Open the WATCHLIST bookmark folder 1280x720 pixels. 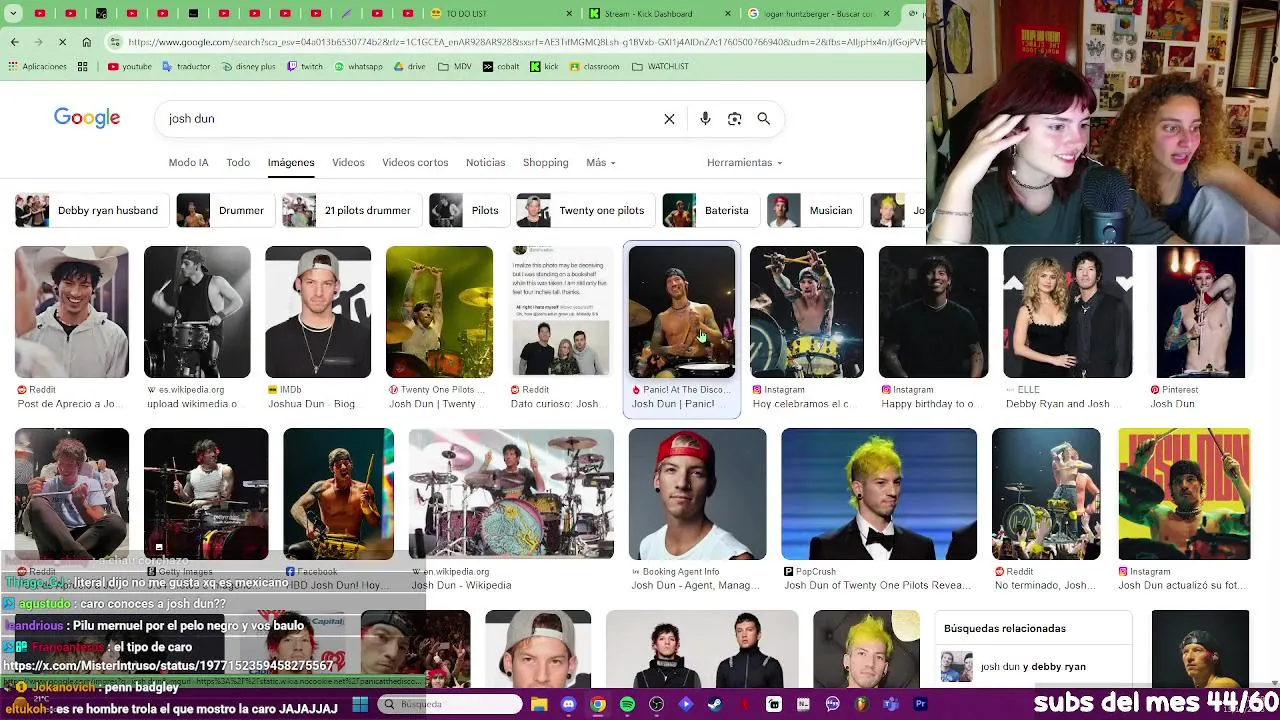pyautogui.click(x=660, y=67)
